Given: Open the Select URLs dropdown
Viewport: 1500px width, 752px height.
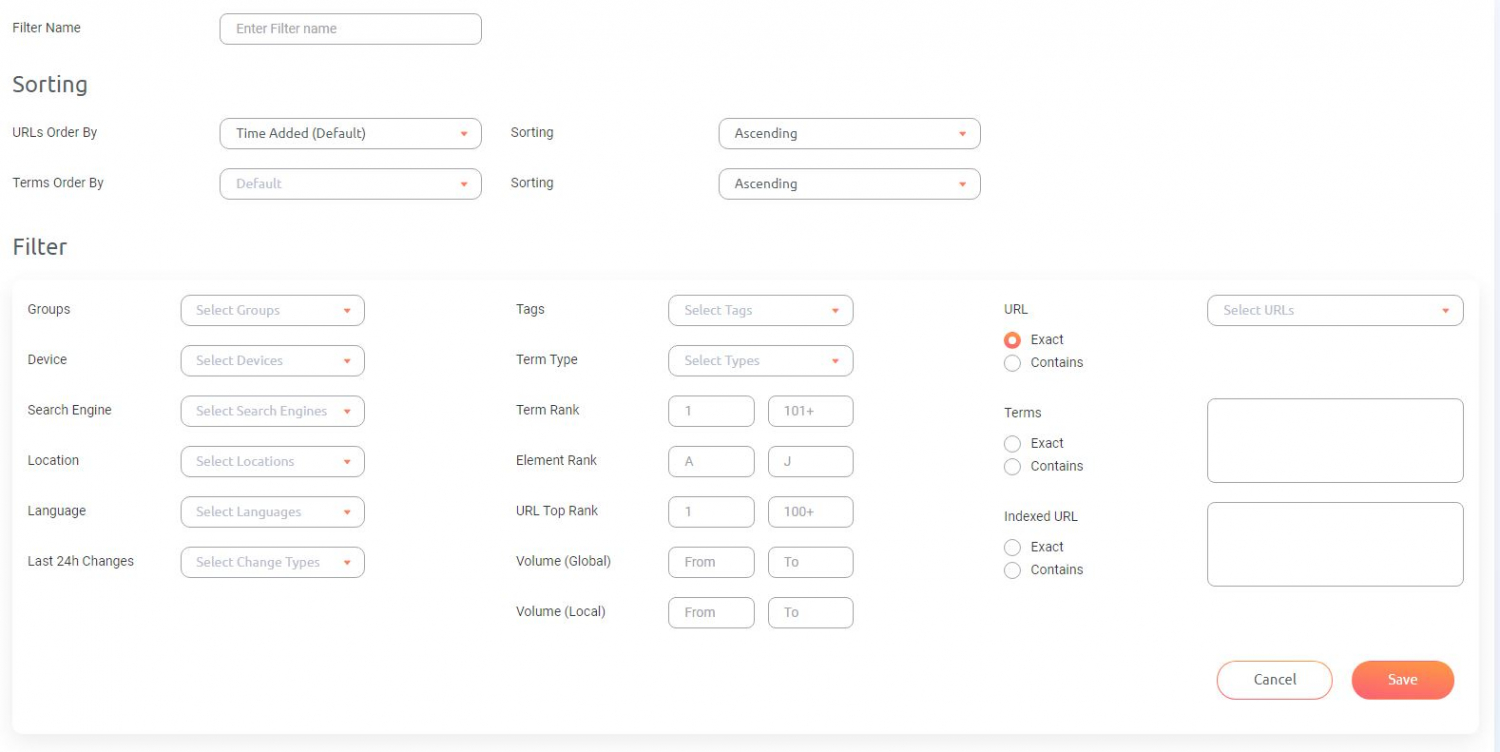Looking at the screenshot, I should (x=1334, y=310).
